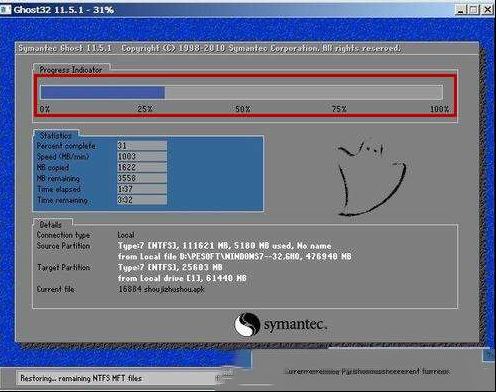Click the 0% progress scale label
This screenshot has height=392, width=496.
45,109
